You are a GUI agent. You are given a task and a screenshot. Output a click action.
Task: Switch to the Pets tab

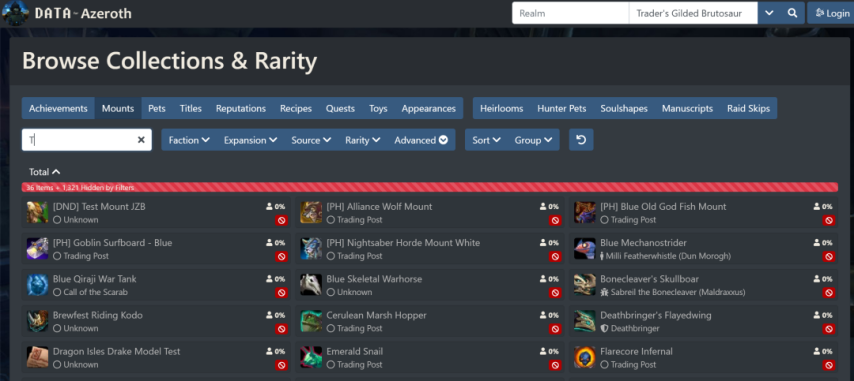(x=157, y=108)
